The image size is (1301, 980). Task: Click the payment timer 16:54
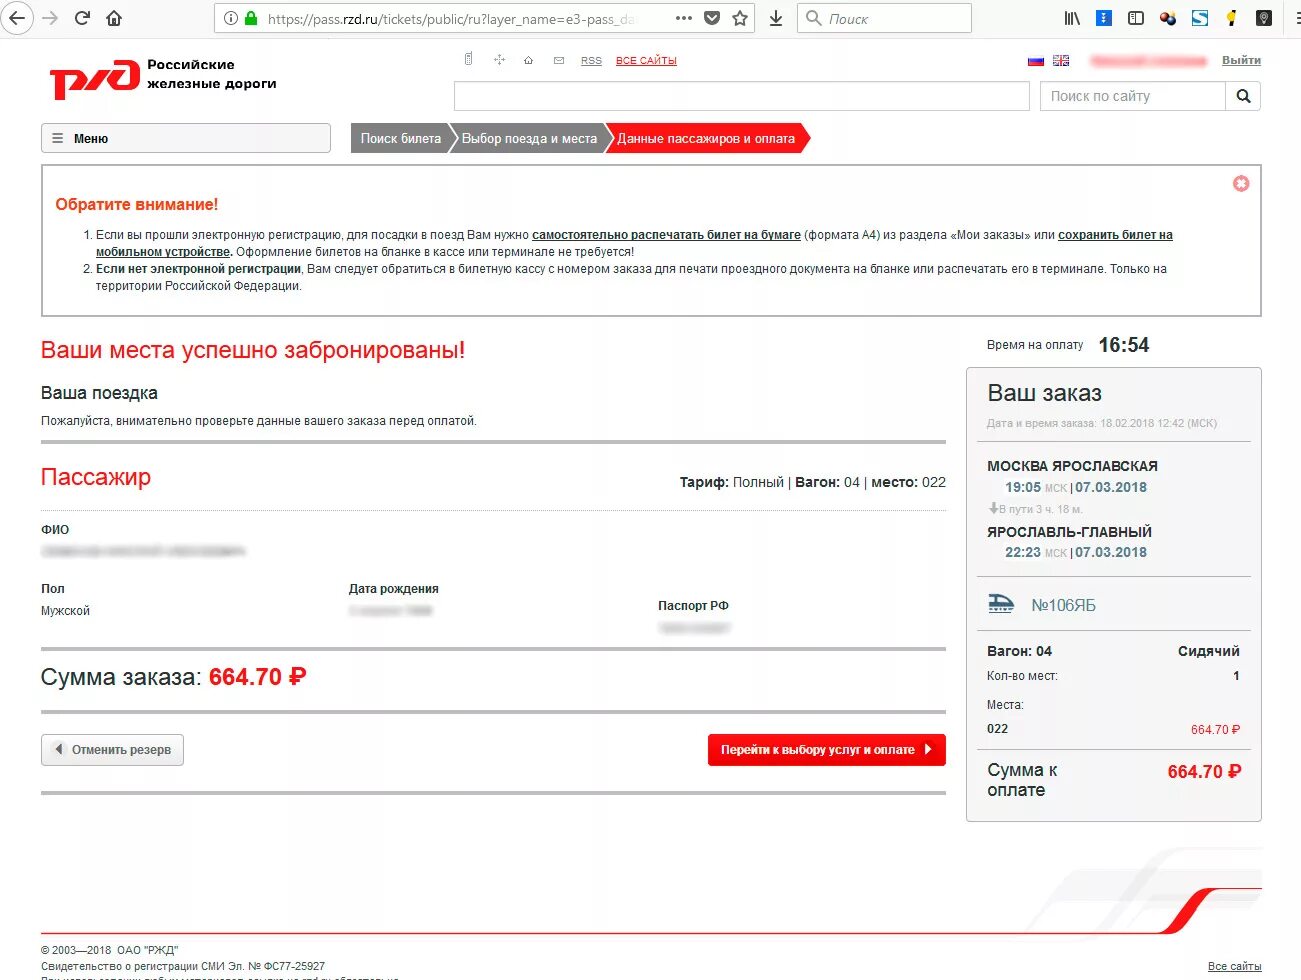point(1124,345)
